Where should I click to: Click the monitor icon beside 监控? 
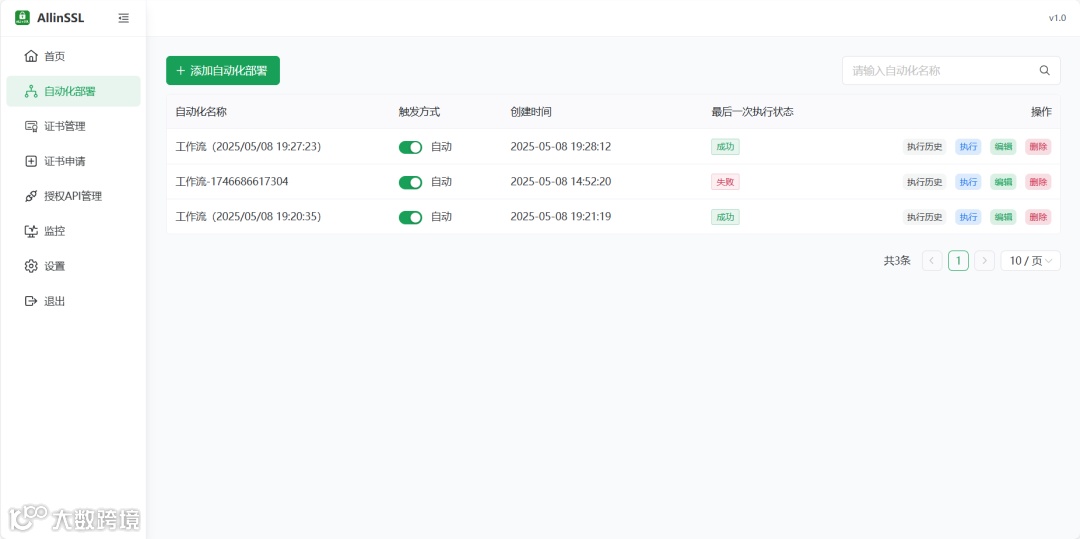[x=30, y=231]
